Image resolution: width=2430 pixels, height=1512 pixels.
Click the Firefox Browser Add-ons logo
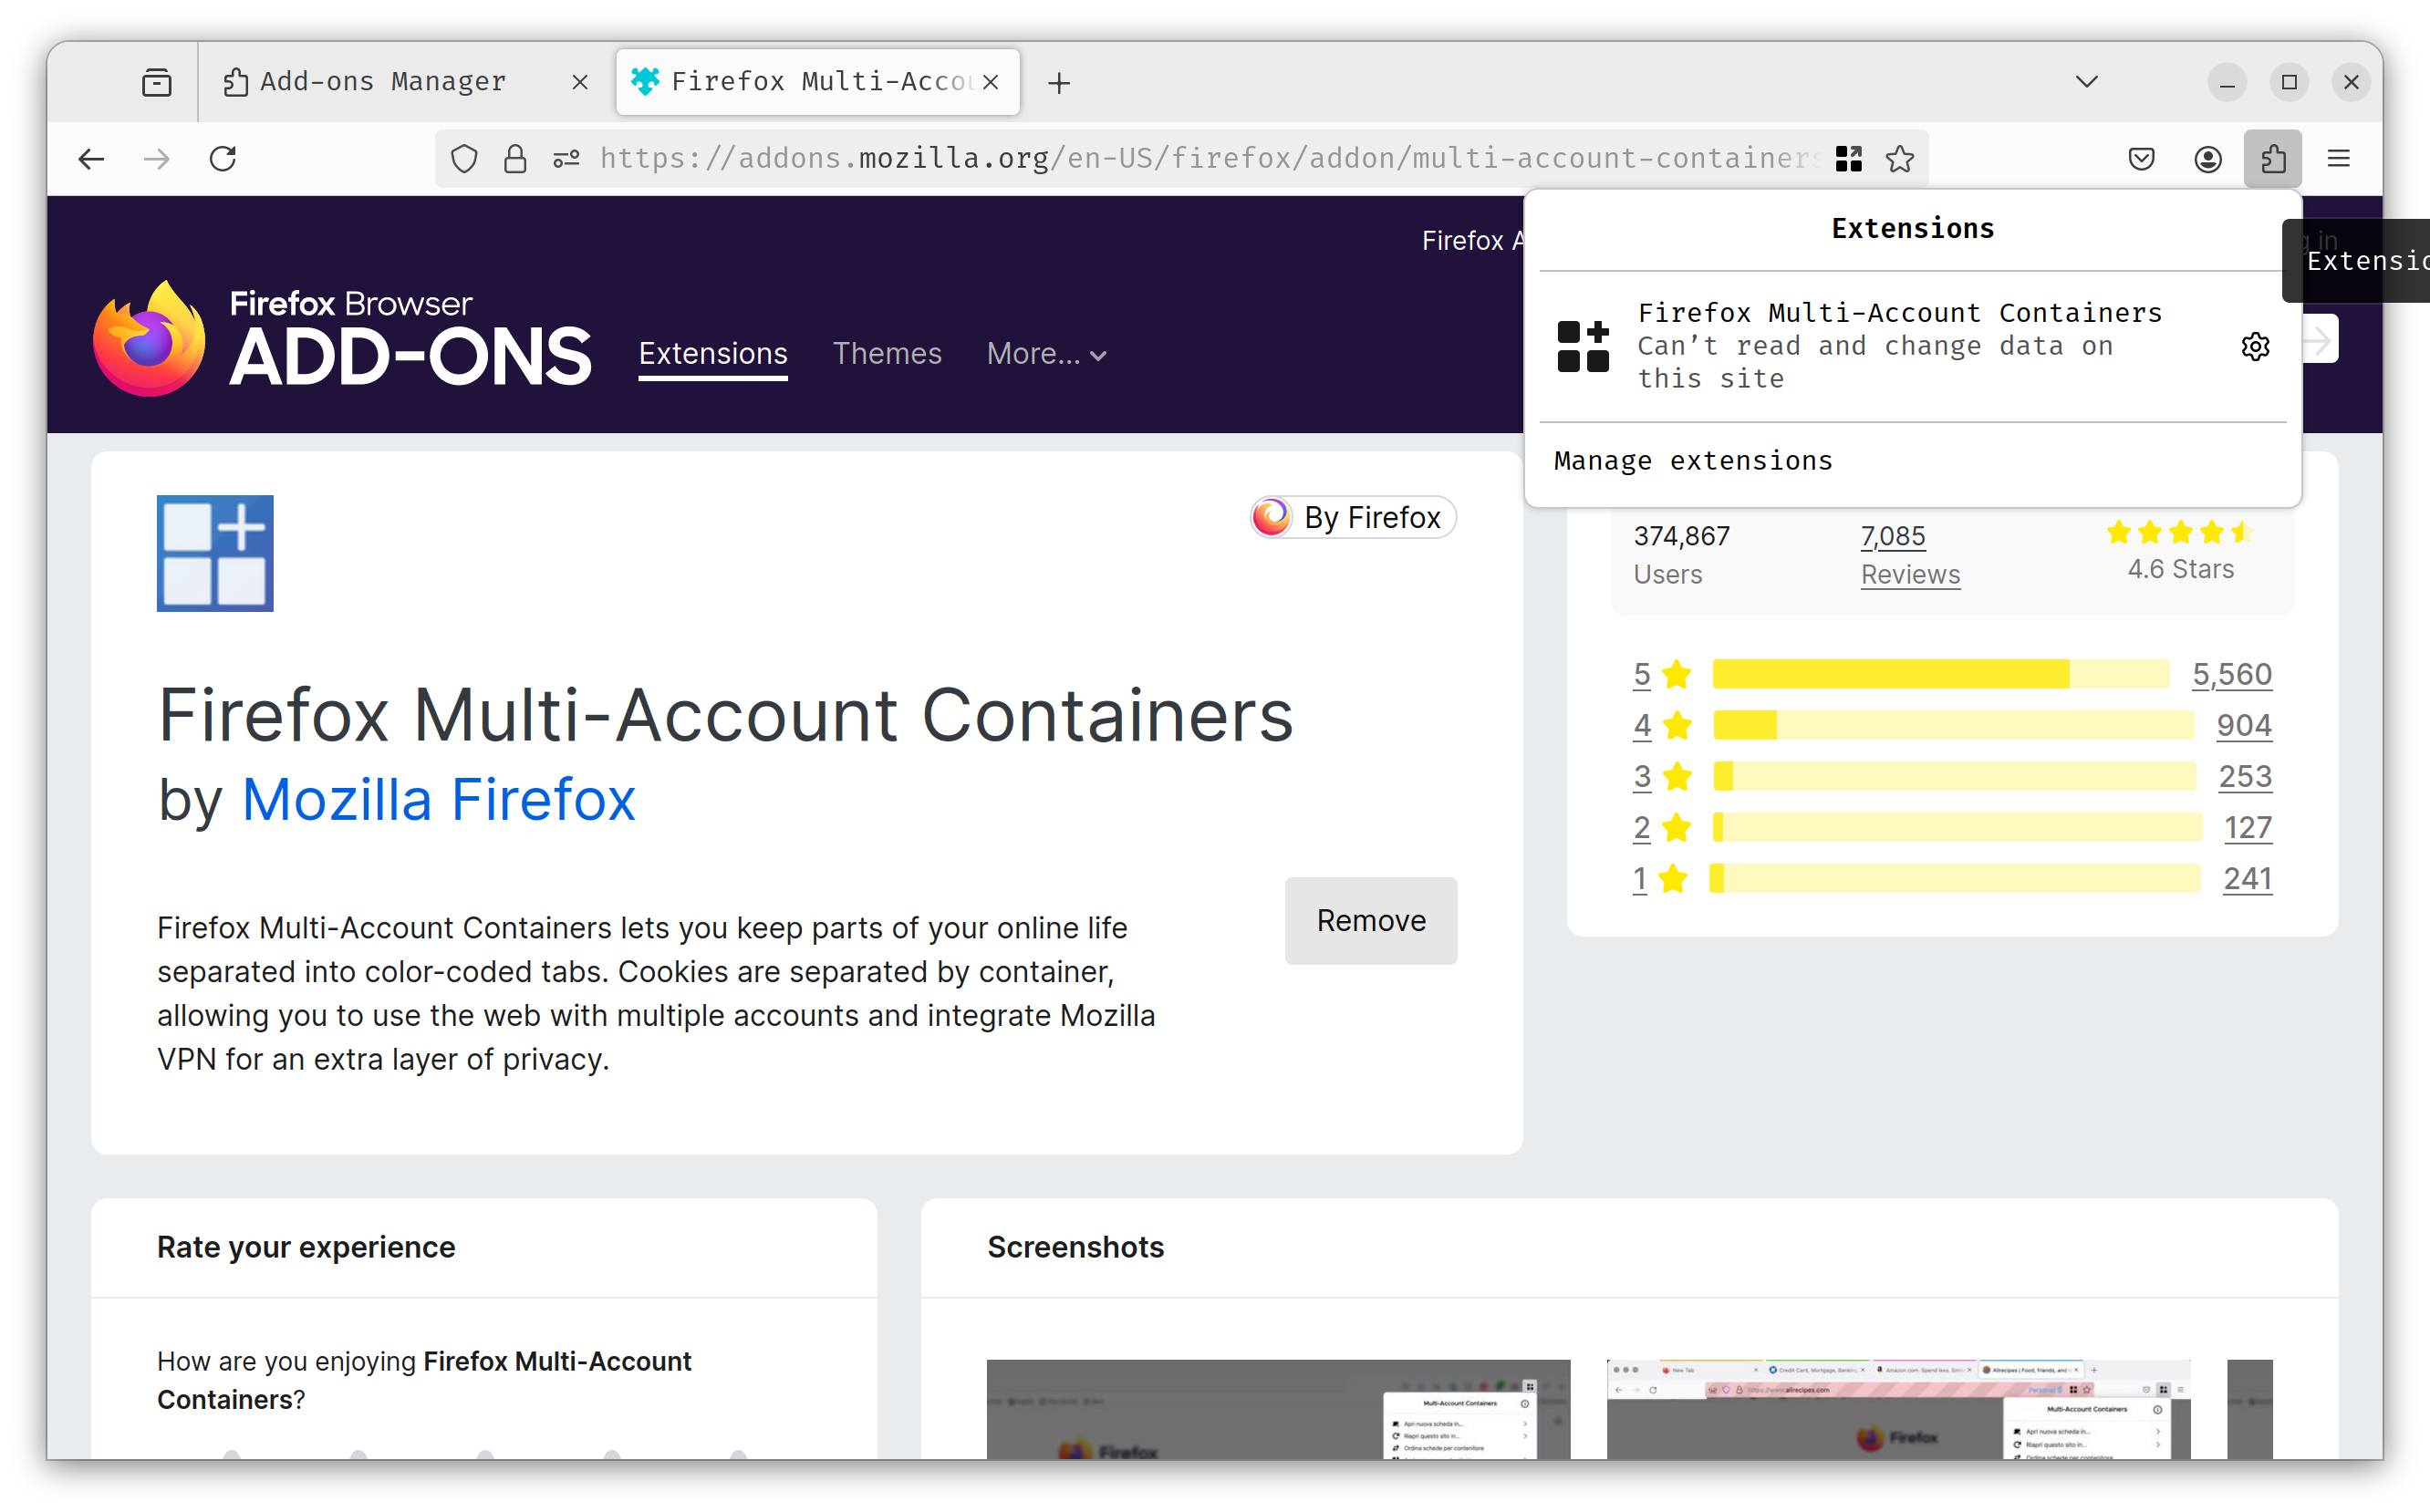click(x=341, y=339)
